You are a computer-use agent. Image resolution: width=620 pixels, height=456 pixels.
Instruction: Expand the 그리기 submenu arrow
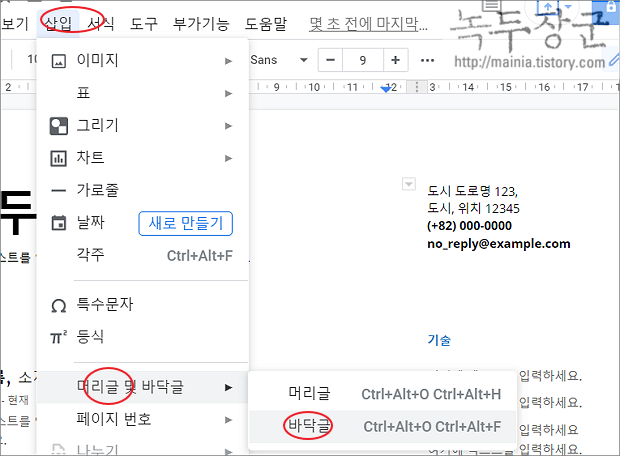click(x=228, y=126)
